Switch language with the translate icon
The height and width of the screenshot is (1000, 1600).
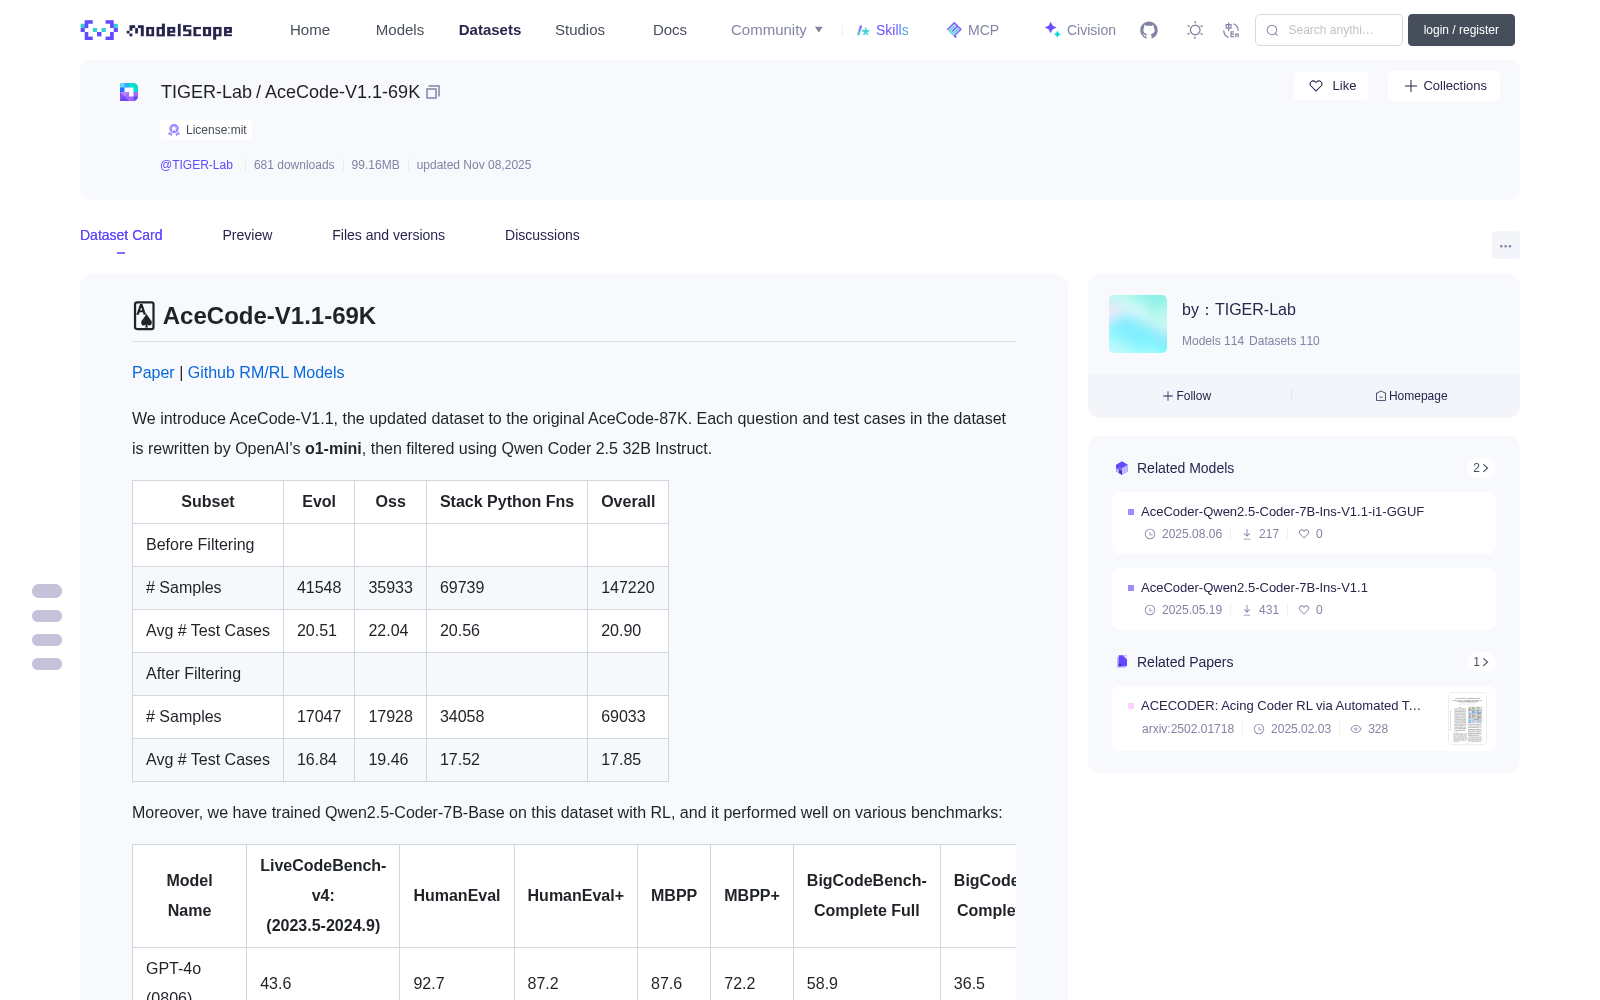[x=1232, y=30]
